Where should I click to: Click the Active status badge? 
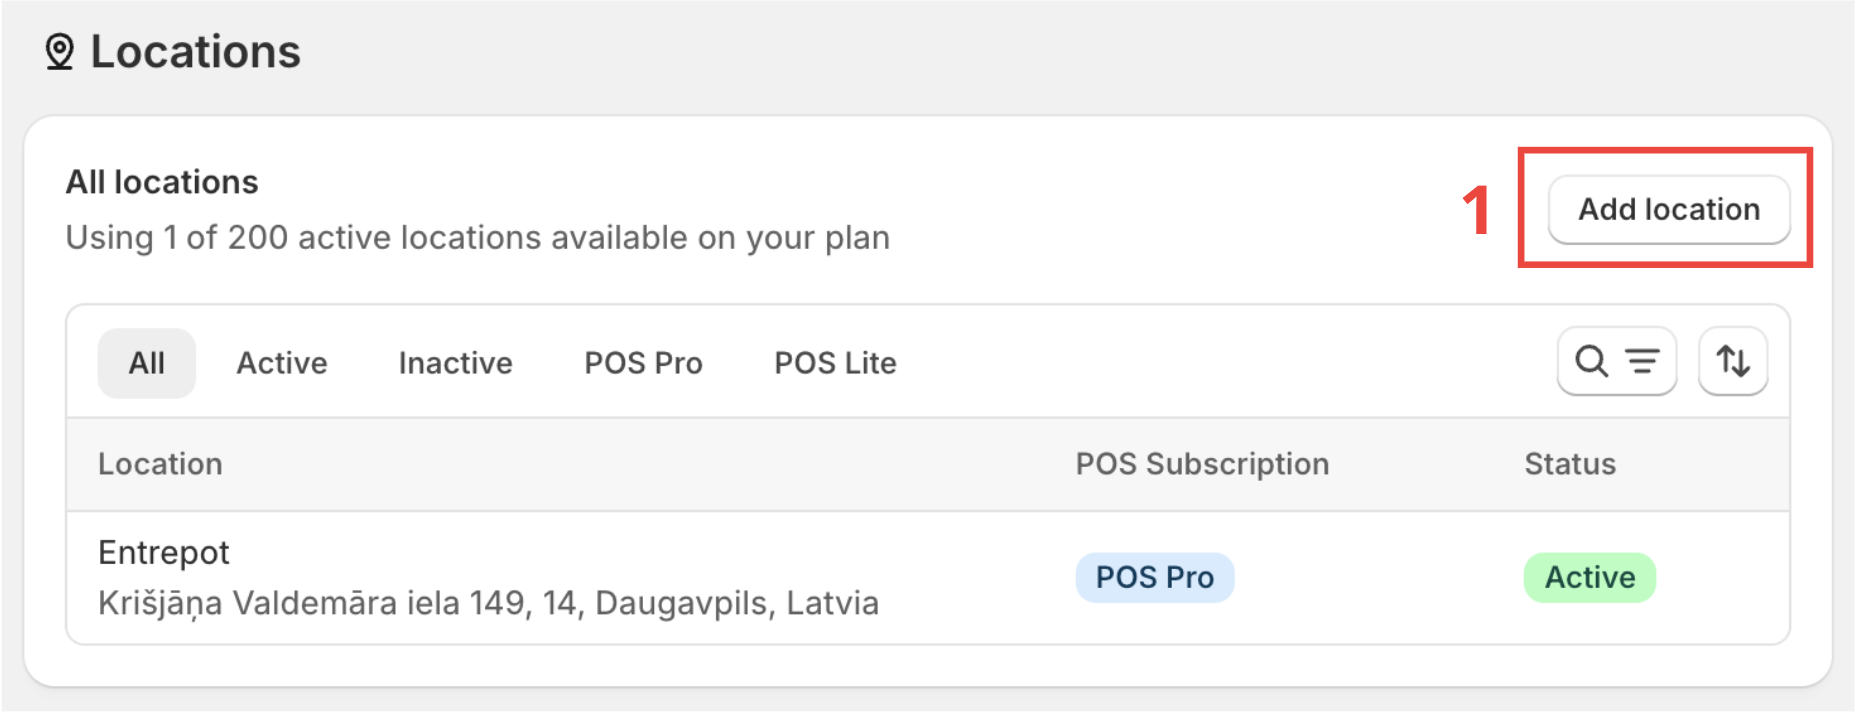tap(1589, 577)
